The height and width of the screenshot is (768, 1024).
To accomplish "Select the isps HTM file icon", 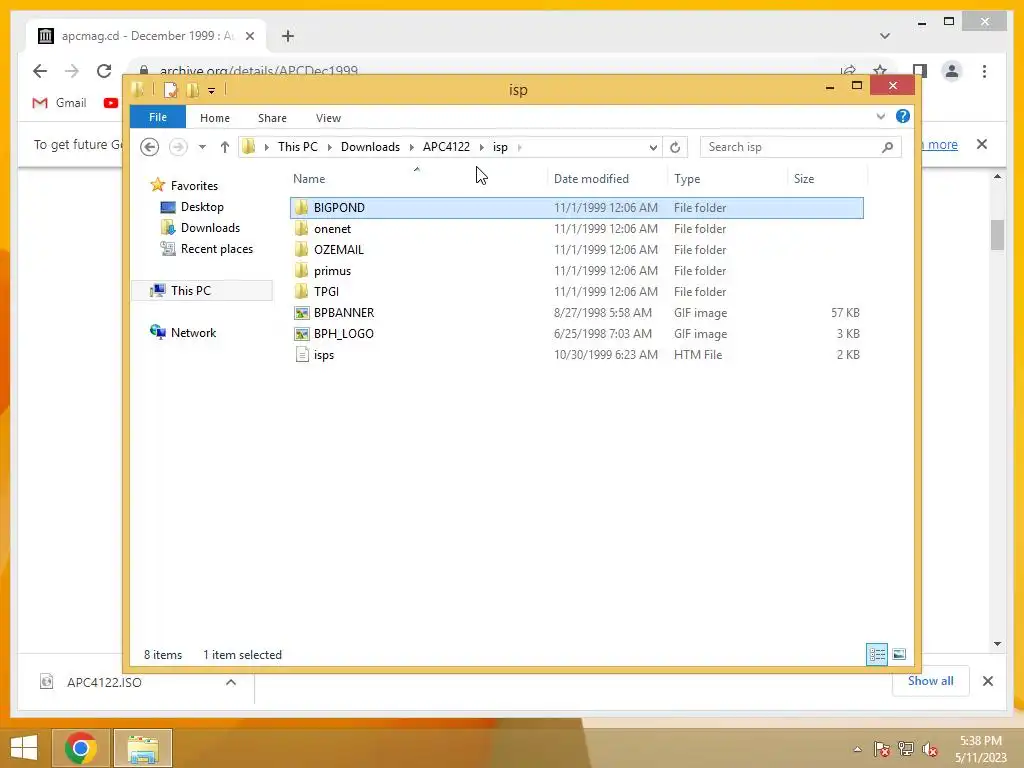I will coord(302,355).
